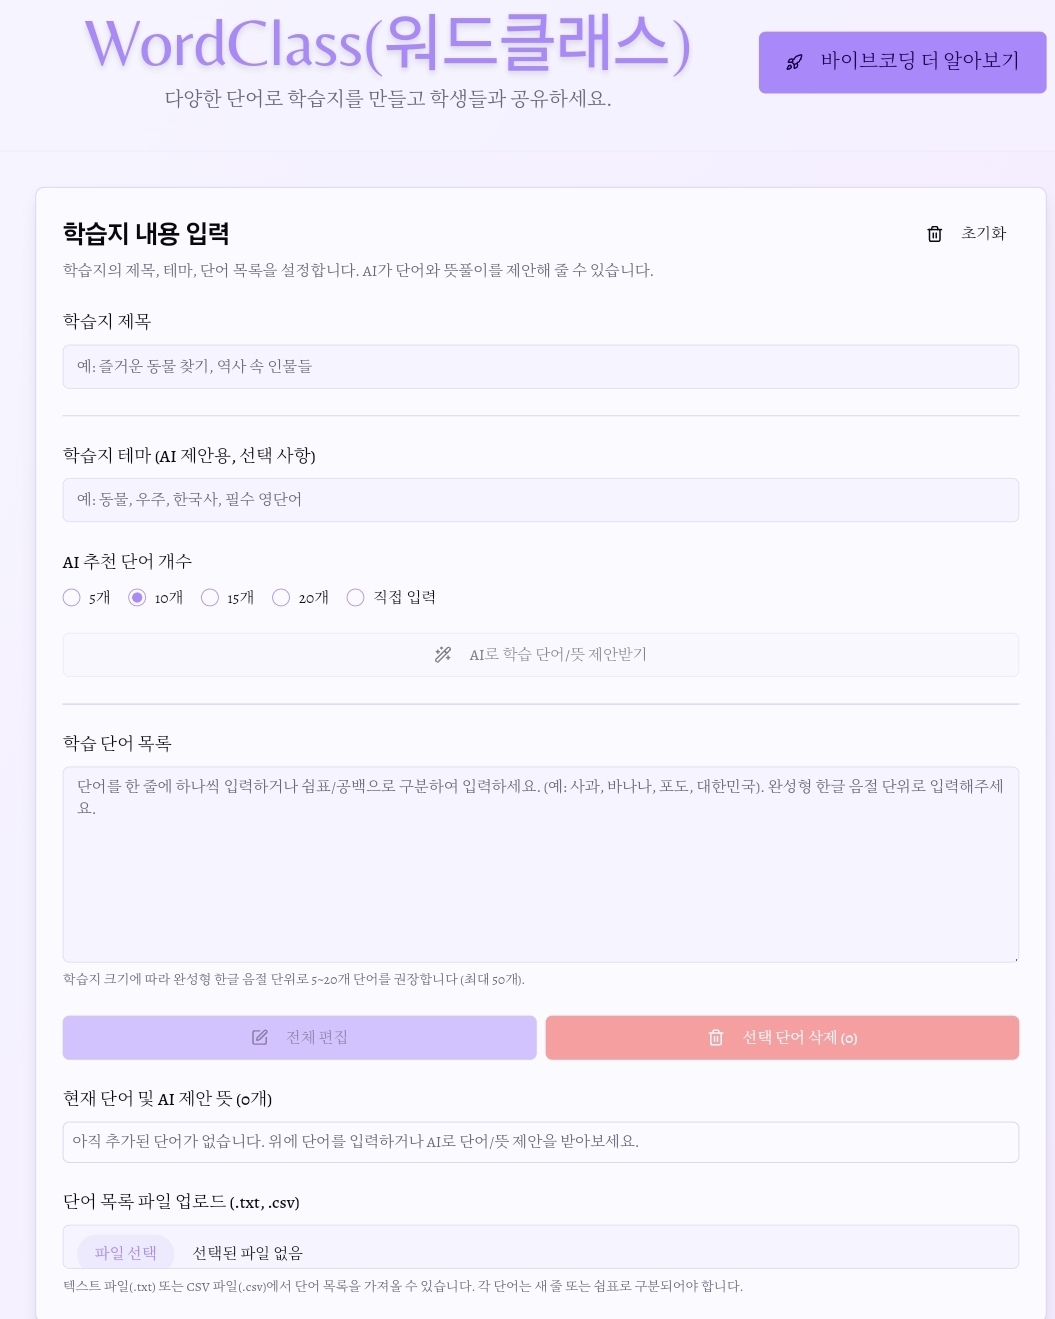Click the pencil edit icon on 전체 편집
The image size is (1055, 1319).
point(260,1038)
